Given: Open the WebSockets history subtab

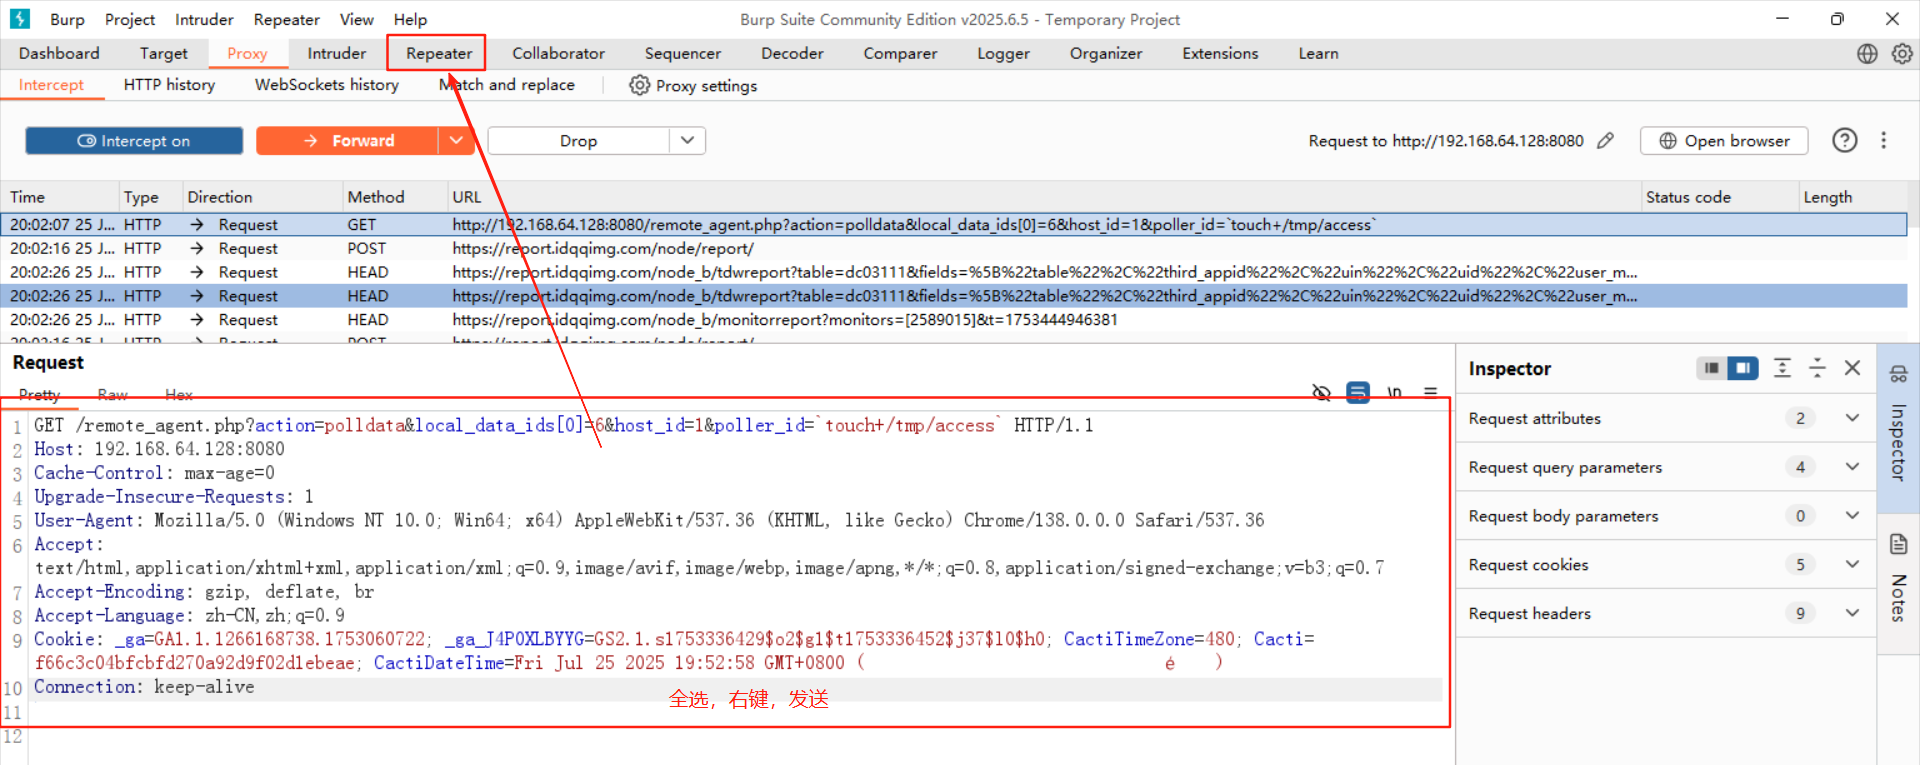Looking at the screenshot, I should 326,85.
